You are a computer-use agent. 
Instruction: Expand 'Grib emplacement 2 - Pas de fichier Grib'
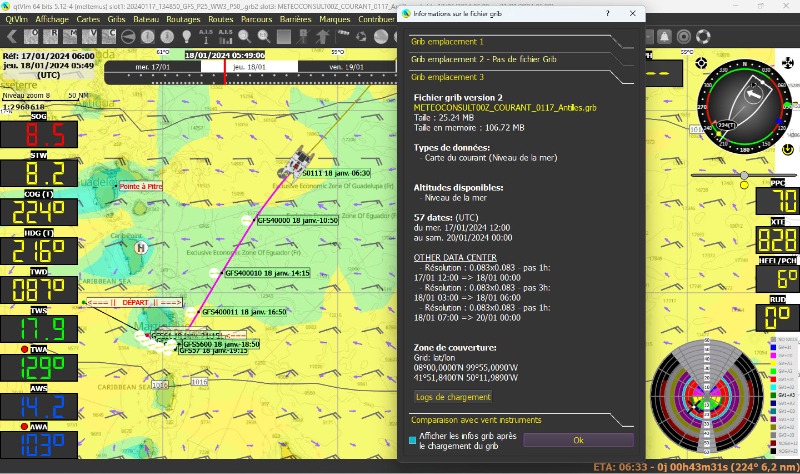(x=521, y=59)
